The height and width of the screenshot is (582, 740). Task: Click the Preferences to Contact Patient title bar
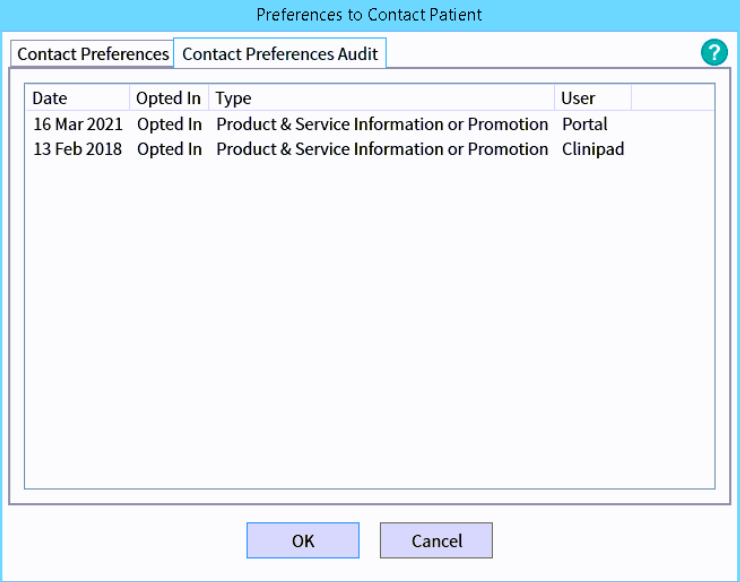(x=369, y=15)
